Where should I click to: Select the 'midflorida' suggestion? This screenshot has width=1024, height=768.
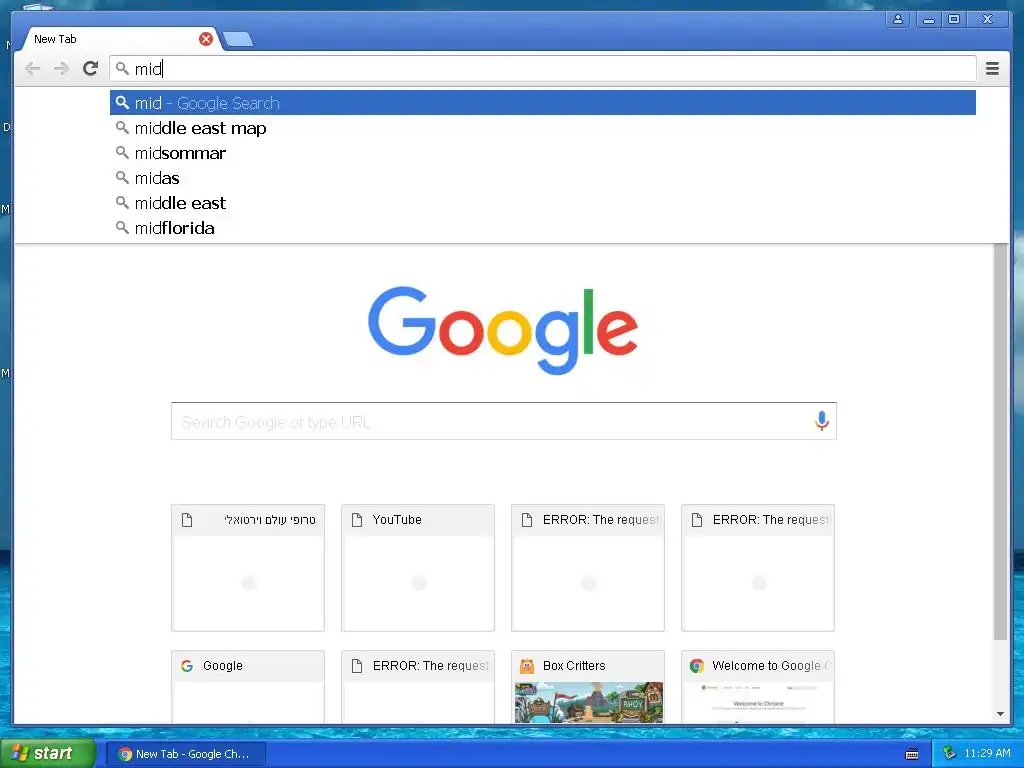[x=543, y=228]
